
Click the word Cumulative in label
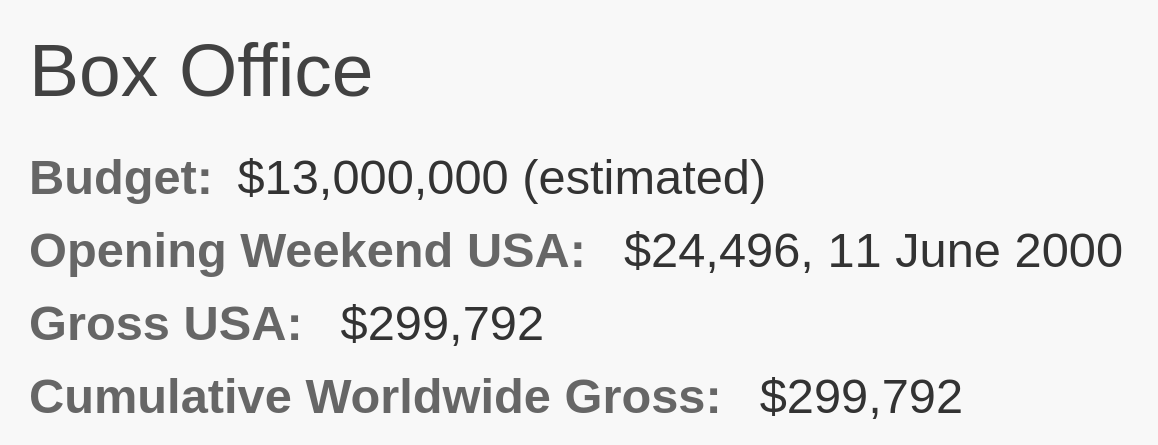pyautogui.click(x=160, y=396)
